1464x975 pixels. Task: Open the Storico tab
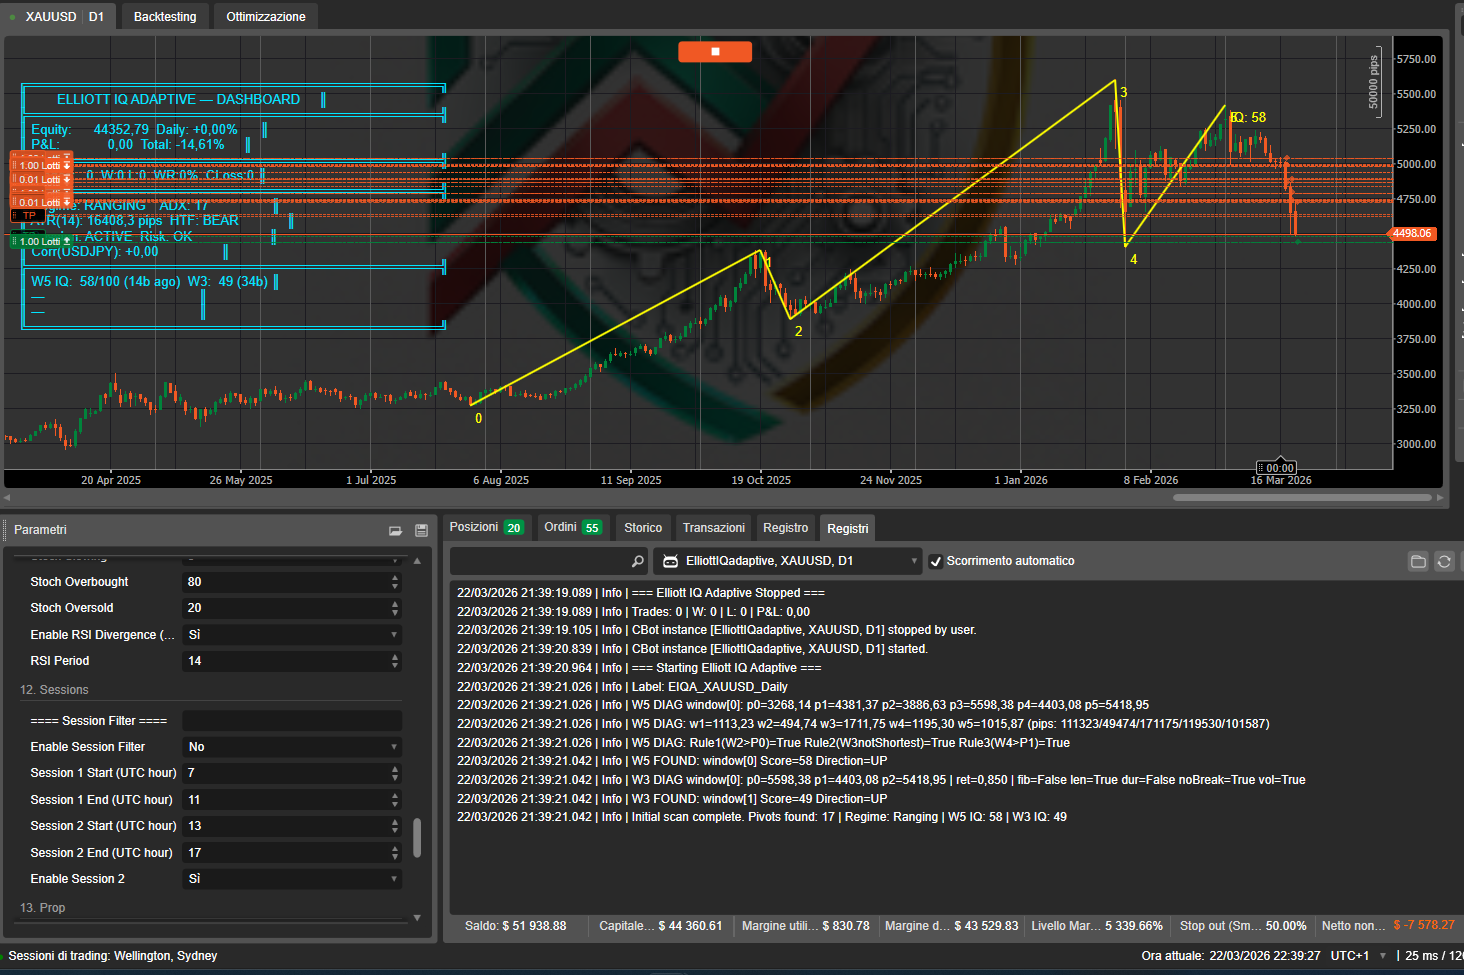(642, 527)
